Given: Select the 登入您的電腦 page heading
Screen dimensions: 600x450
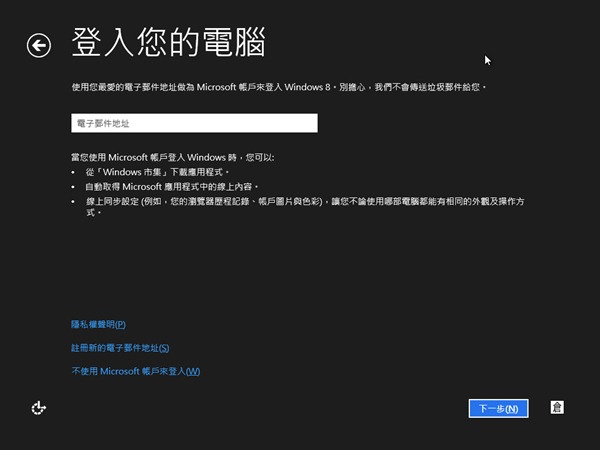Looking at the screenshot, I should tap(168, 42).
